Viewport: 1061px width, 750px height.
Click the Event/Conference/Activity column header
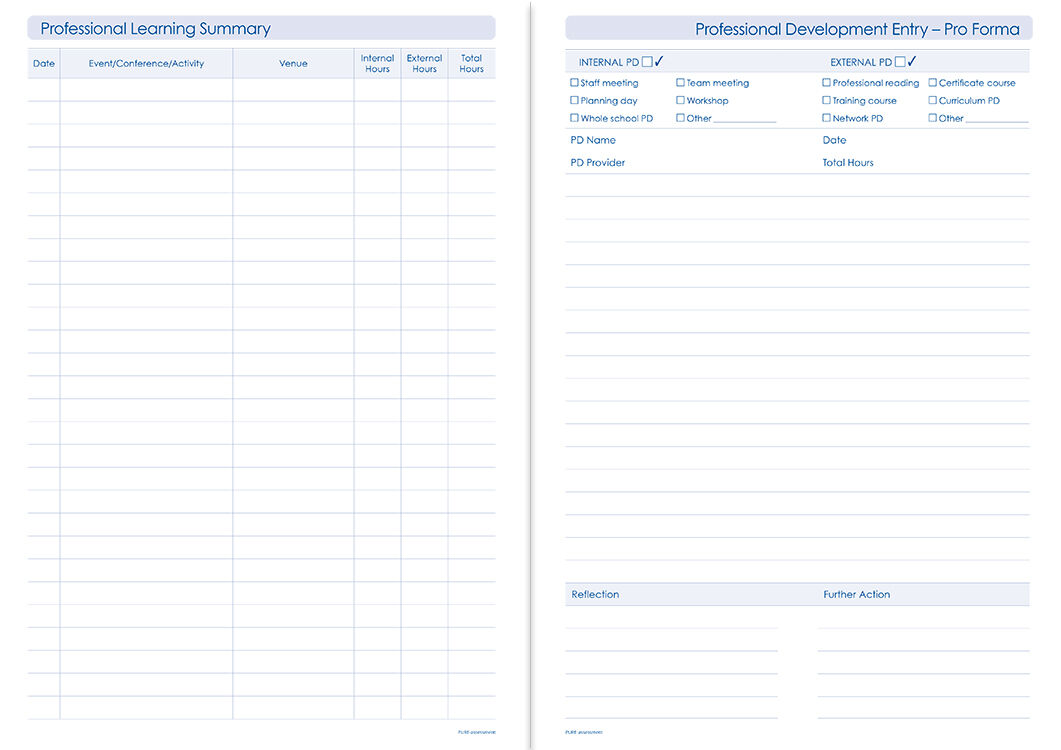click(146, 64)
